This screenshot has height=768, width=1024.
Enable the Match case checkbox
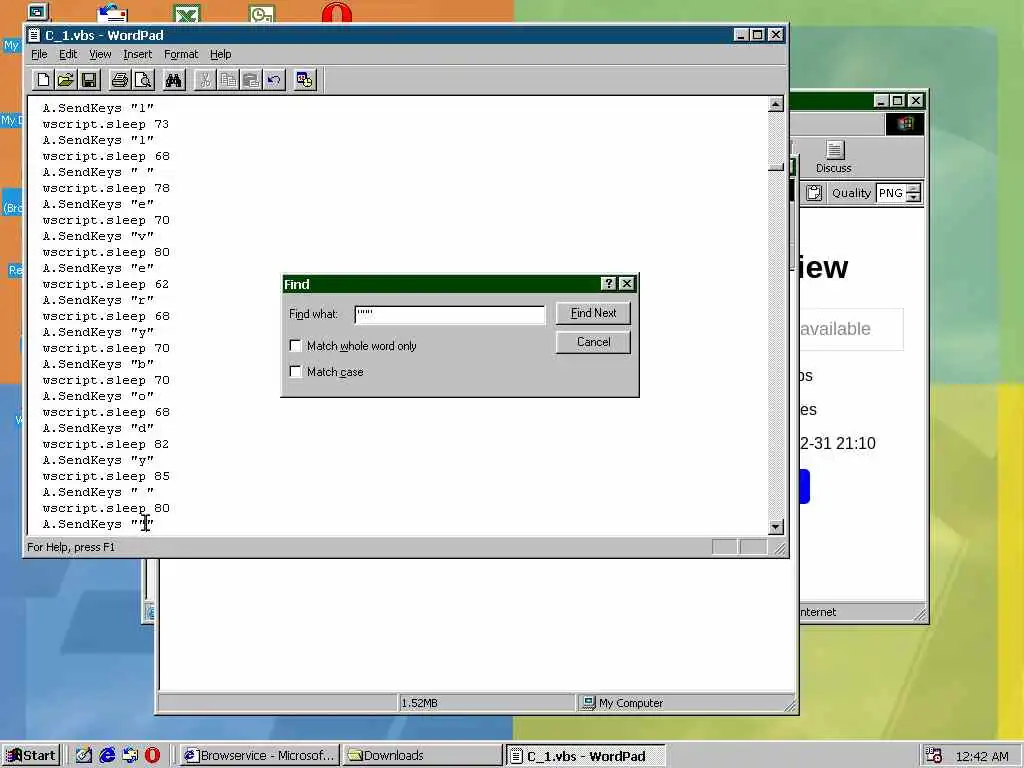point(295,372)
